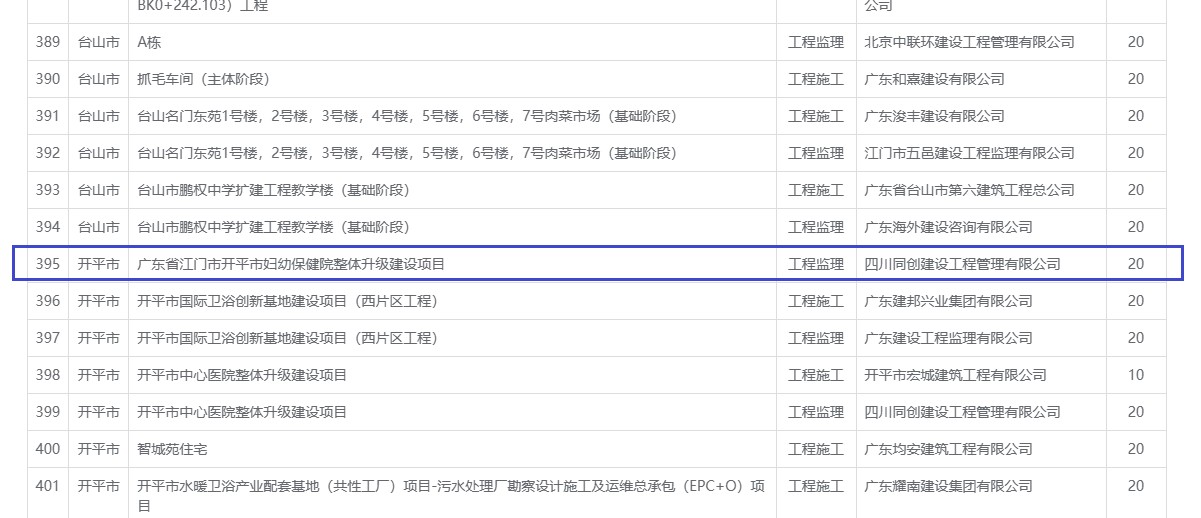The image size is (1201, 518).
Task: Select 四川同创建设工程管理有限公司 in row 399
Action: [962, 412]
